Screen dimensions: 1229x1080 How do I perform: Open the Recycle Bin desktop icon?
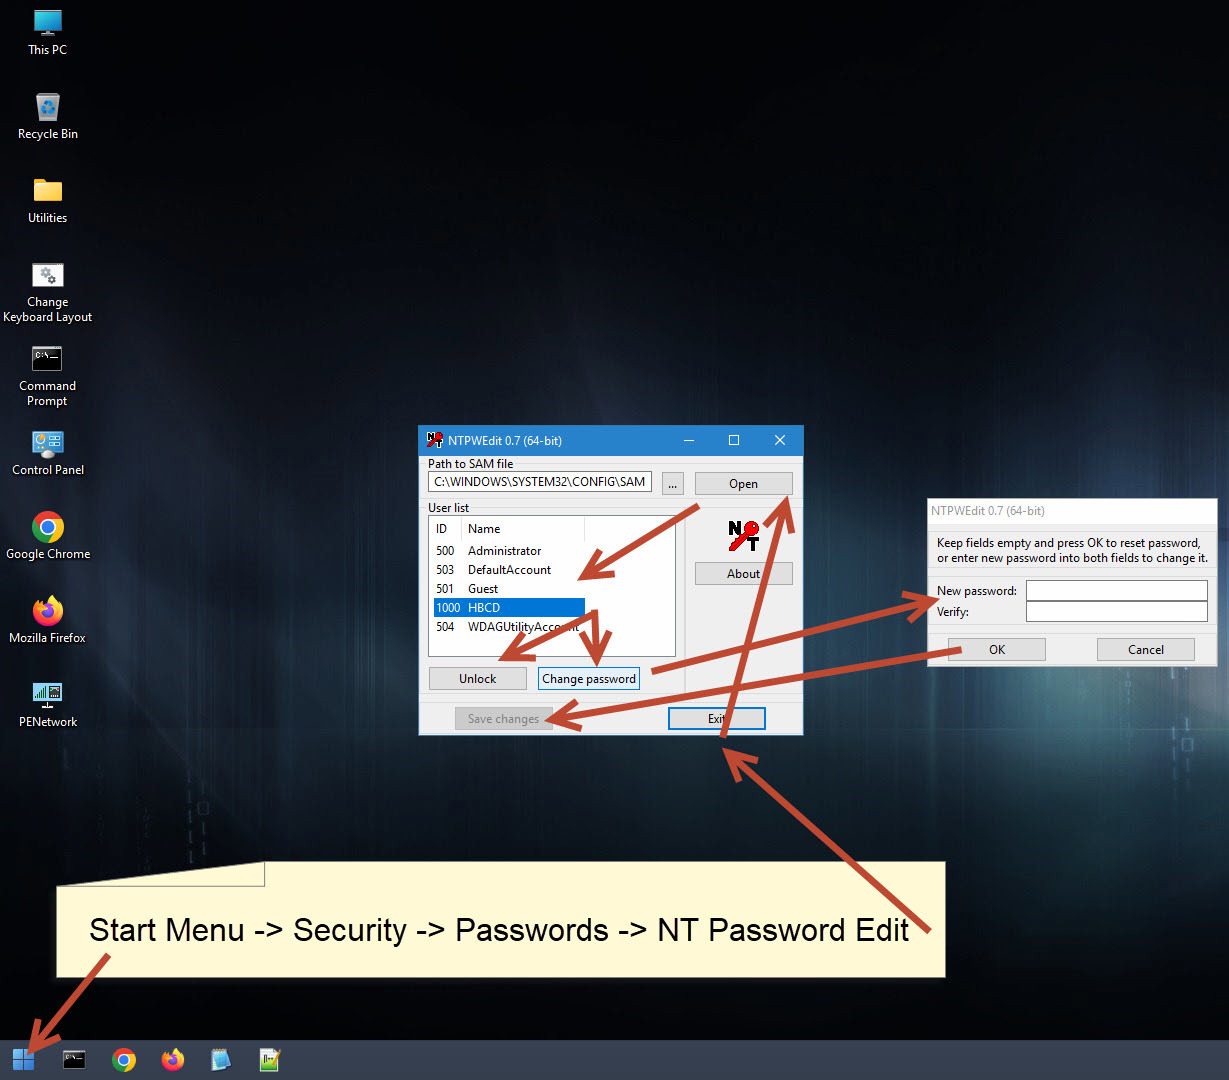tap(48, 116)
